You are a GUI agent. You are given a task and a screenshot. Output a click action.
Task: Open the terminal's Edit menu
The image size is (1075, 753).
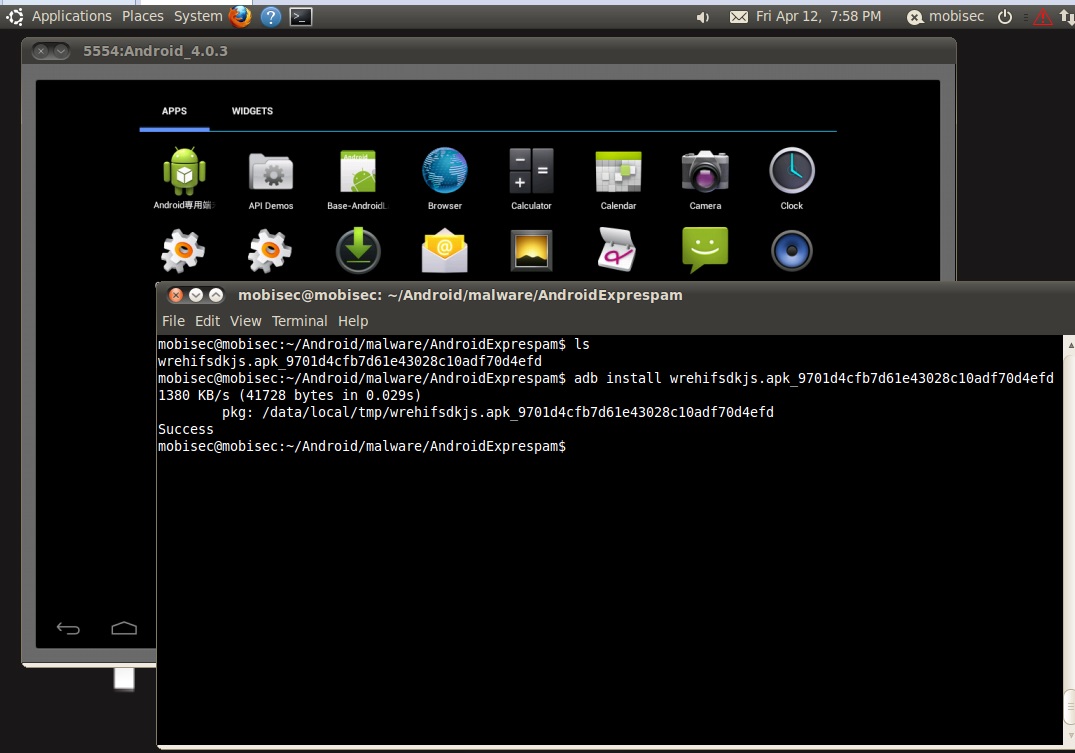pos(207,321)
